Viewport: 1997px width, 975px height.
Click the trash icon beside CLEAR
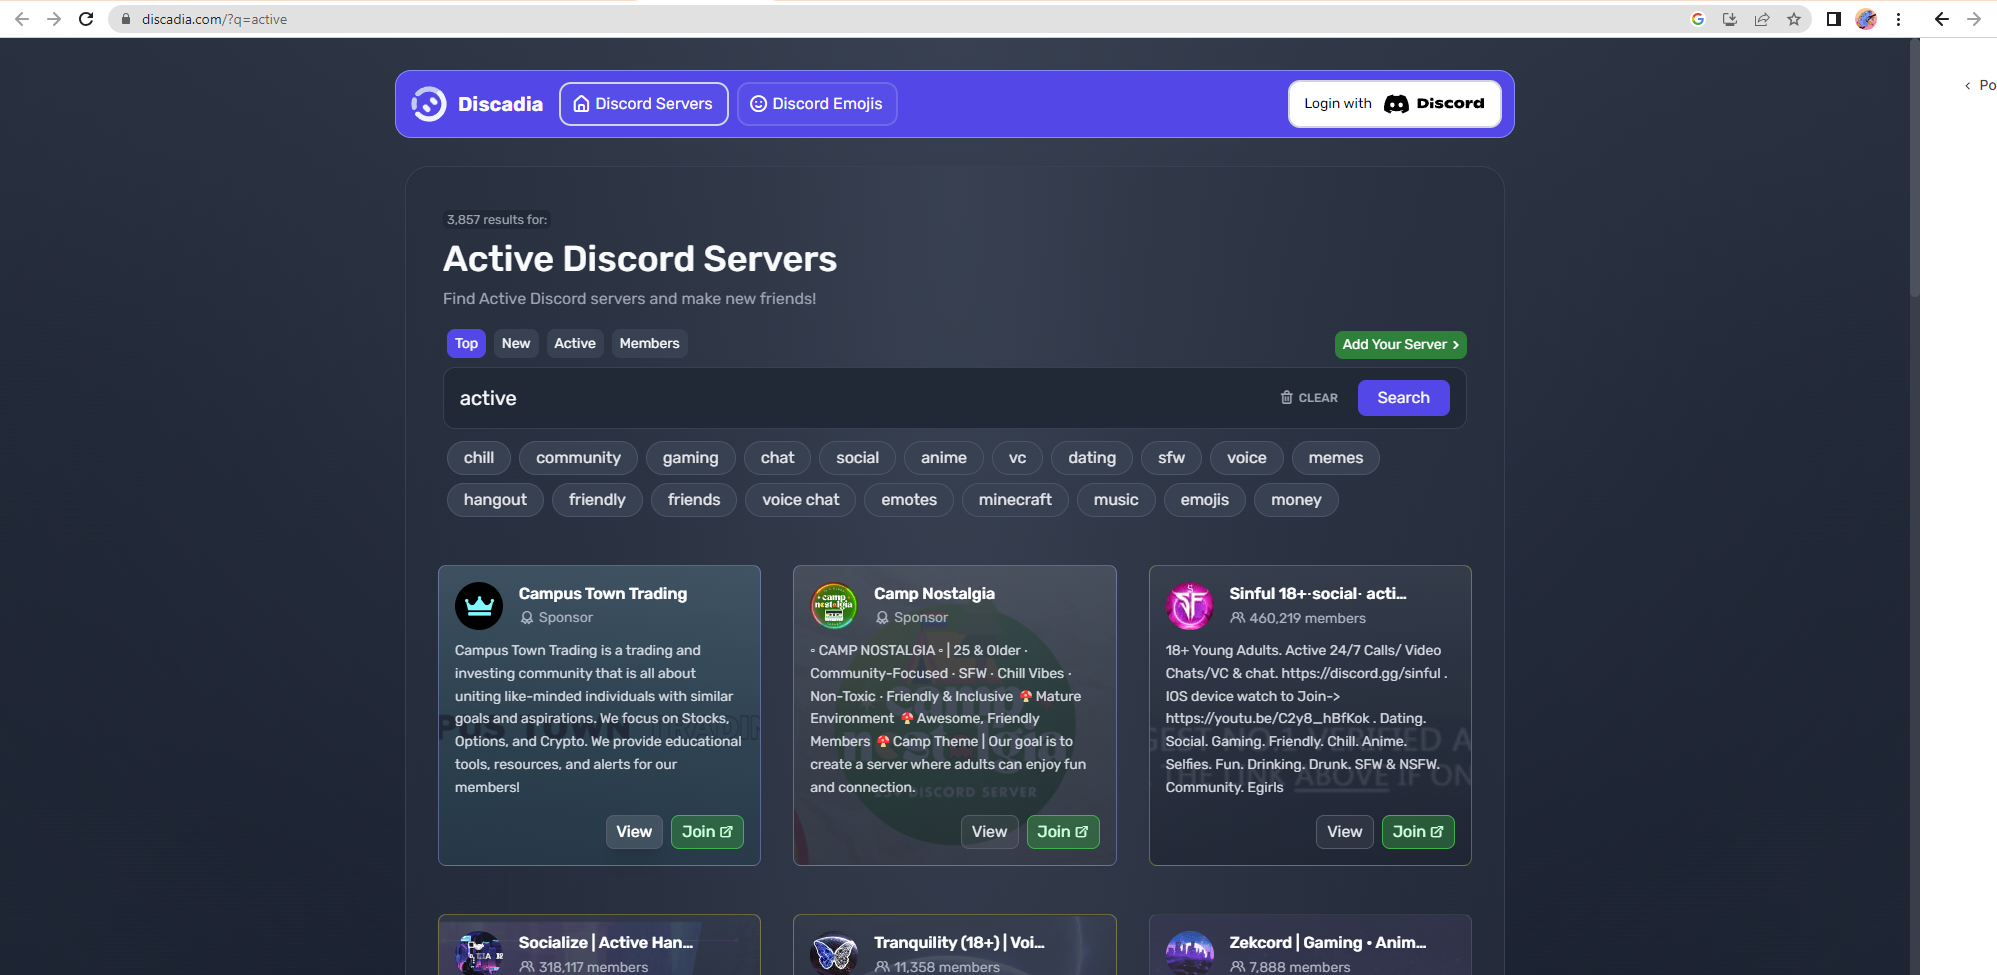click(1287, 397)
